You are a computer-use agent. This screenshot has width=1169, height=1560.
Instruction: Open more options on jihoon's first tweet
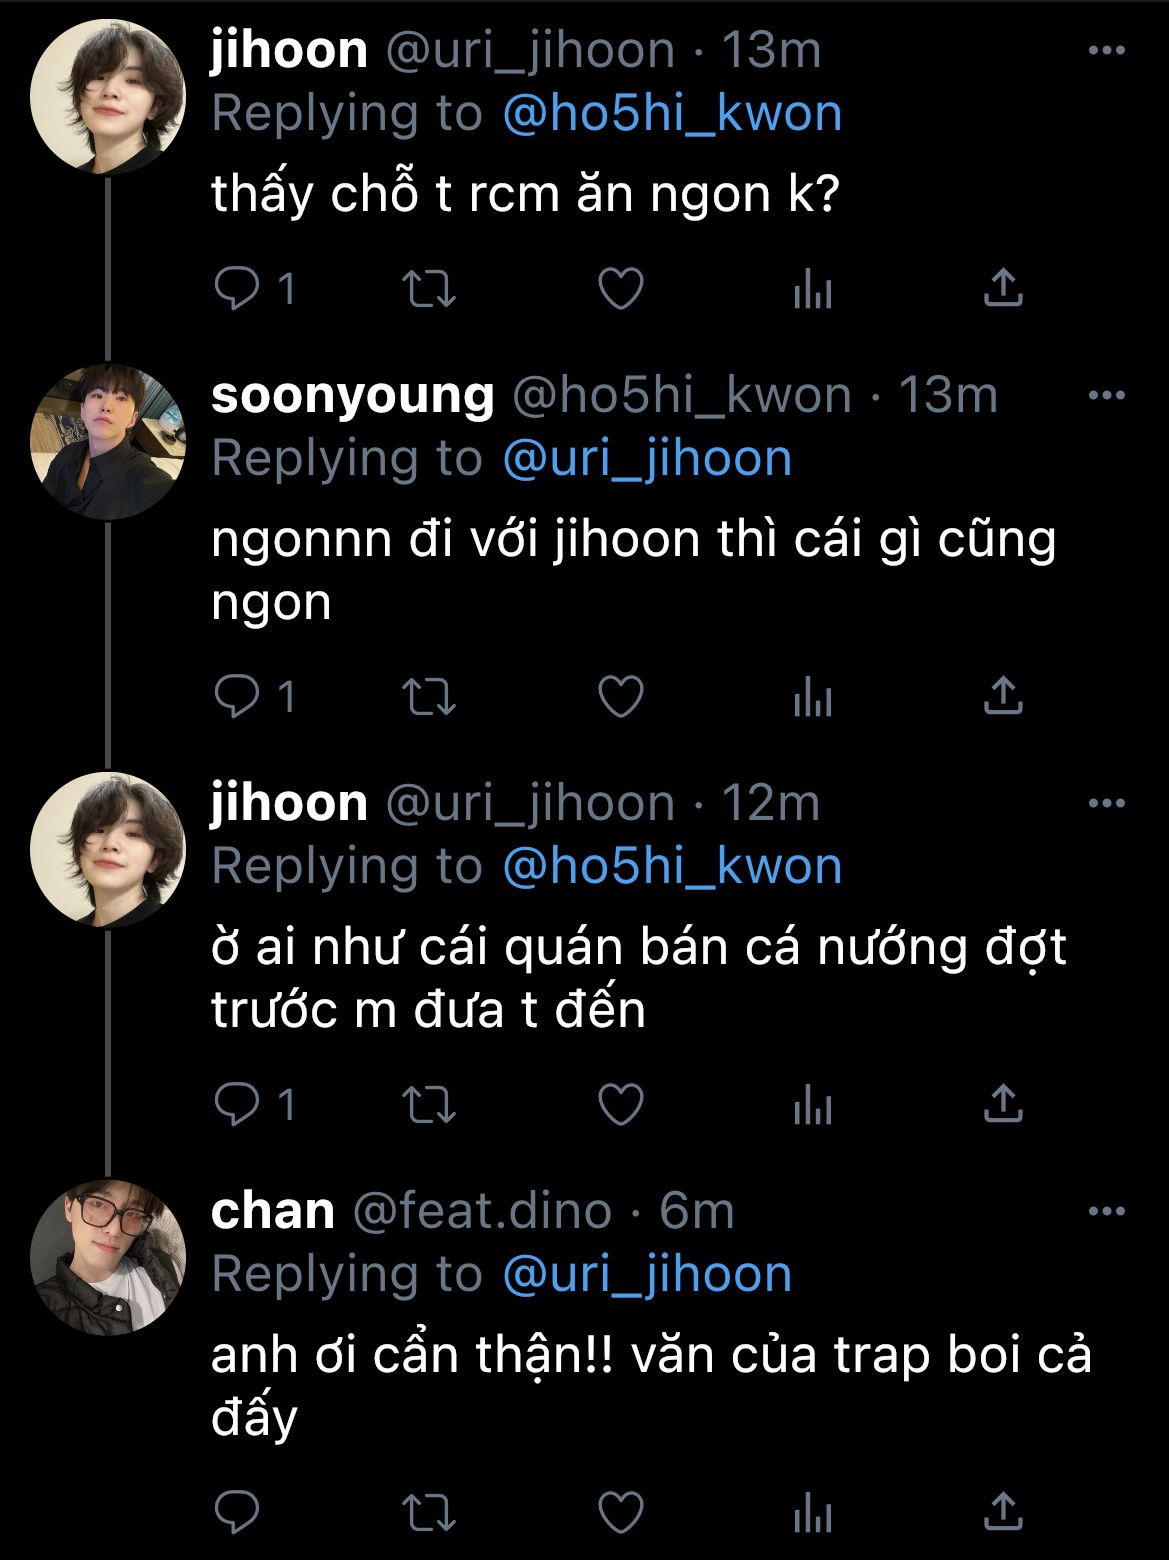point(1106,51)
